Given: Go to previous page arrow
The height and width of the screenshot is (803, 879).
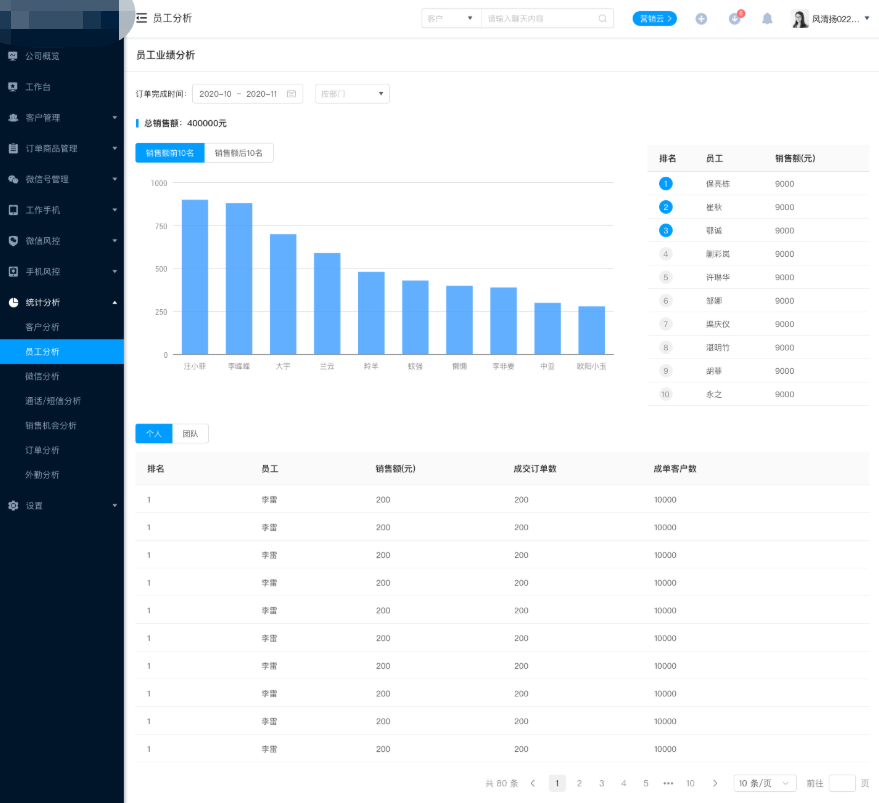Looking at the screenshot, I should pyautogui.click(x=533, y=783).
